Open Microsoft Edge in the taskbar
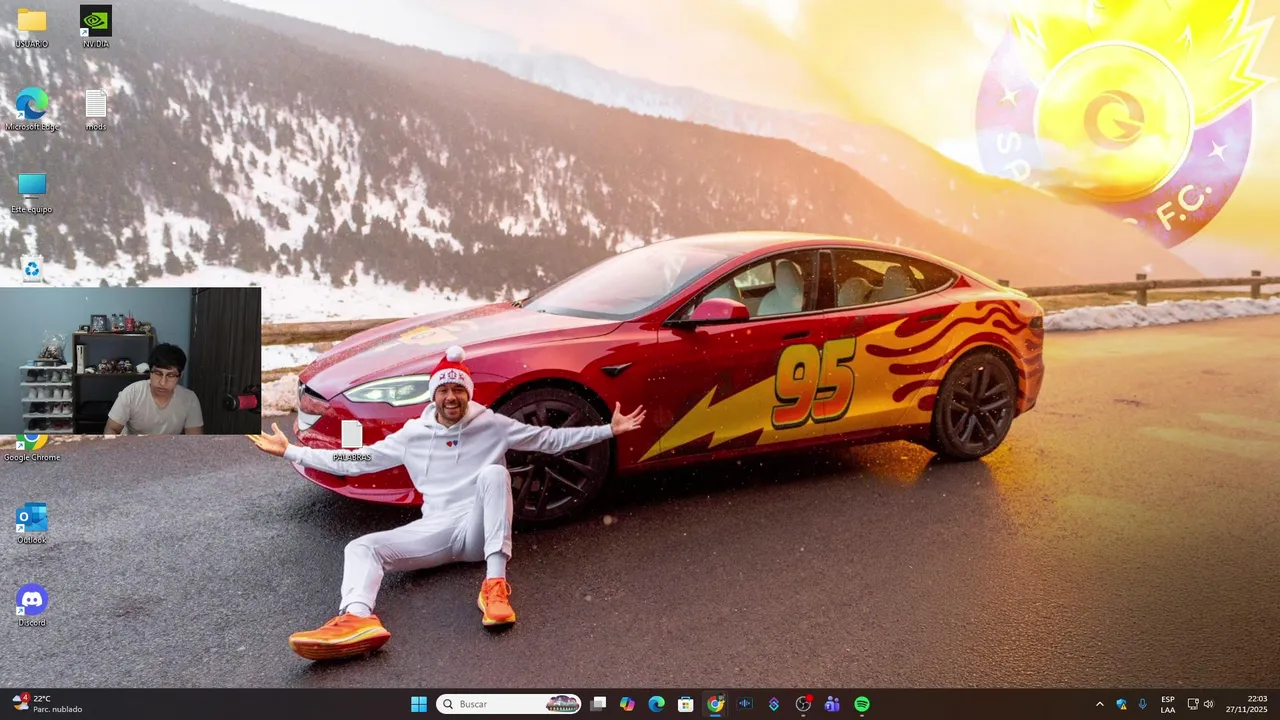Image resolution: width=1280 pixels, height=720 pixels. [656, 704]
